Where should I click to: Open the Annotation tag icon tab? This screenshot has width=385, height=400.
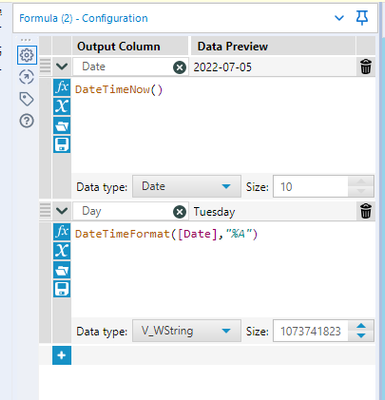point(27,99)
